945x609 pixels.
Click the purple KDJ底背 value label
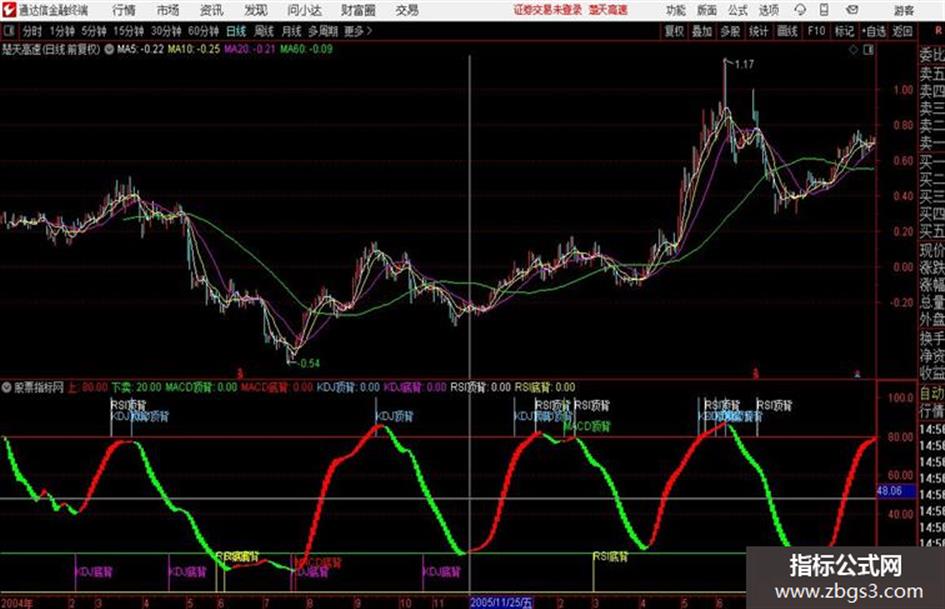pos(415,387)
